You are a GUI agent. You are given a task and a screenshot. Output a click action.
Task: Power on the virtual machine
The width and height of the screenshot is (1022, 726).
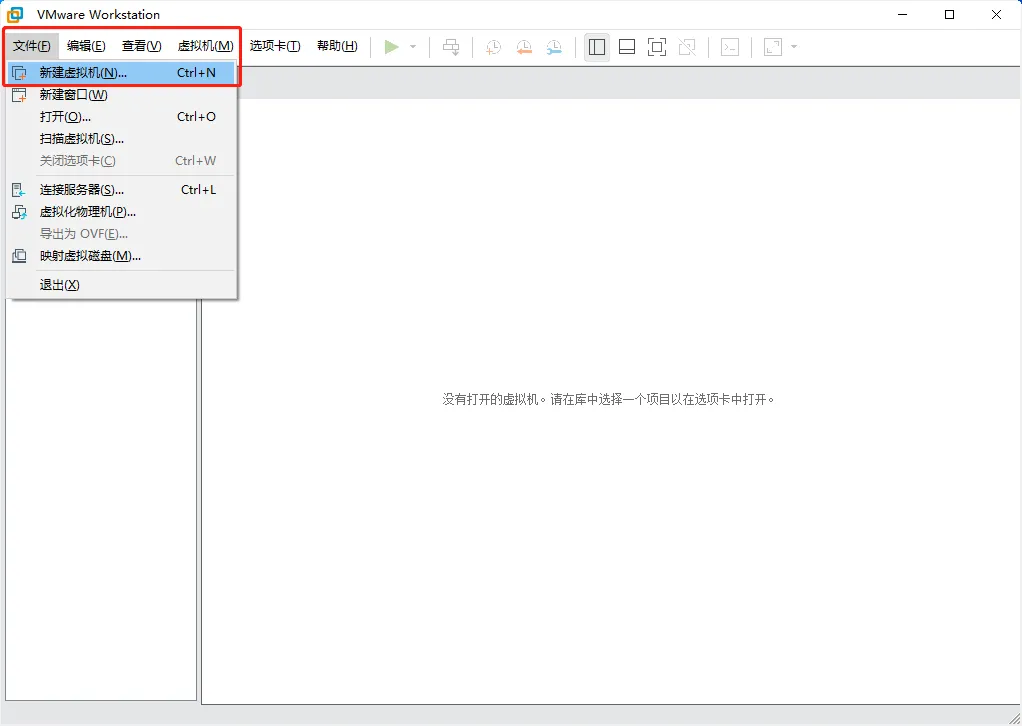[x=391, y=46]
